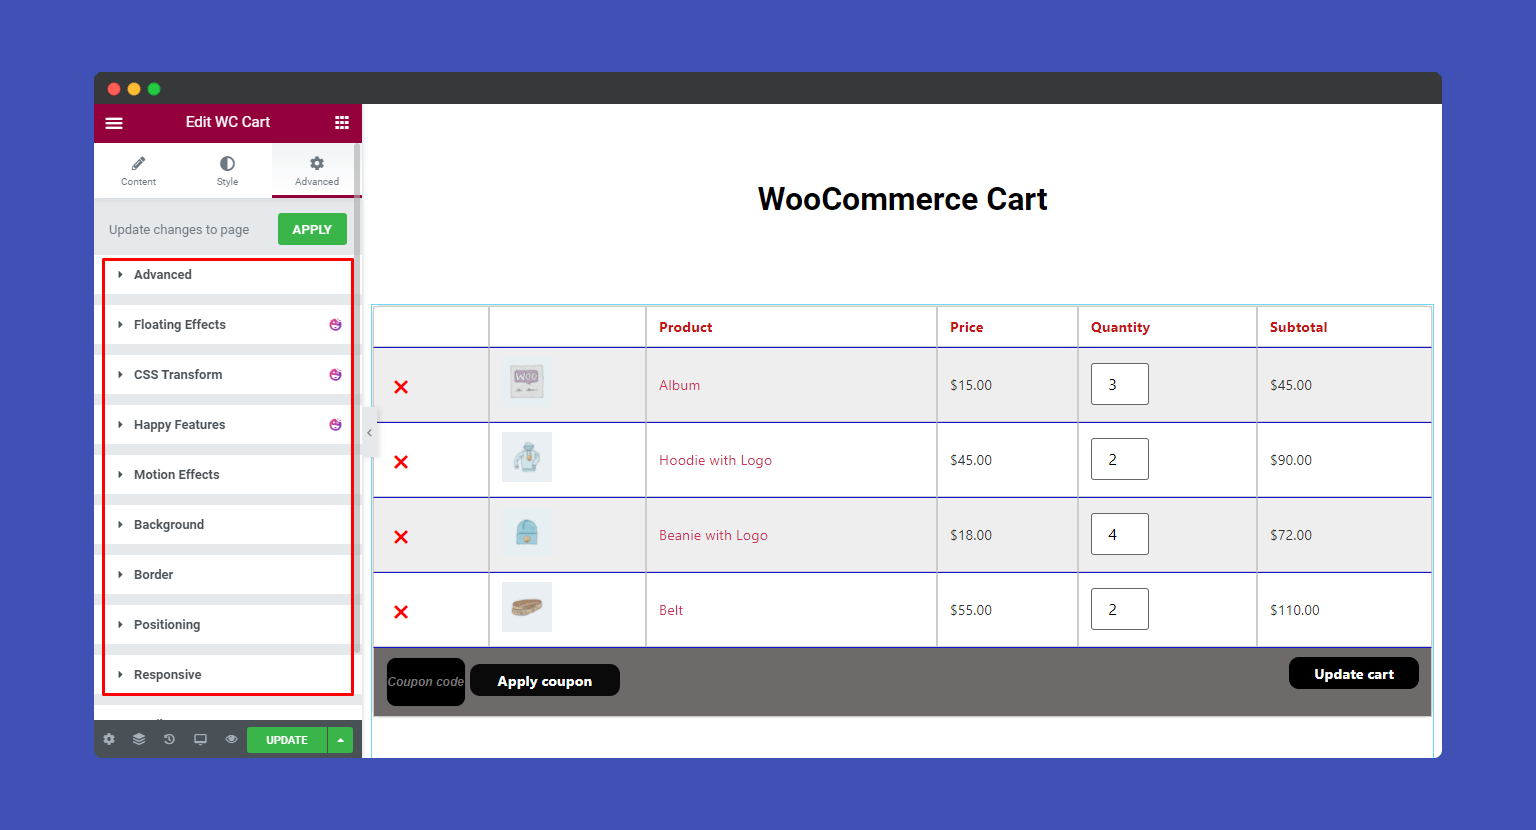Expand the Positioning section
Screen dimensions: 1536x830
click(227, 625)
